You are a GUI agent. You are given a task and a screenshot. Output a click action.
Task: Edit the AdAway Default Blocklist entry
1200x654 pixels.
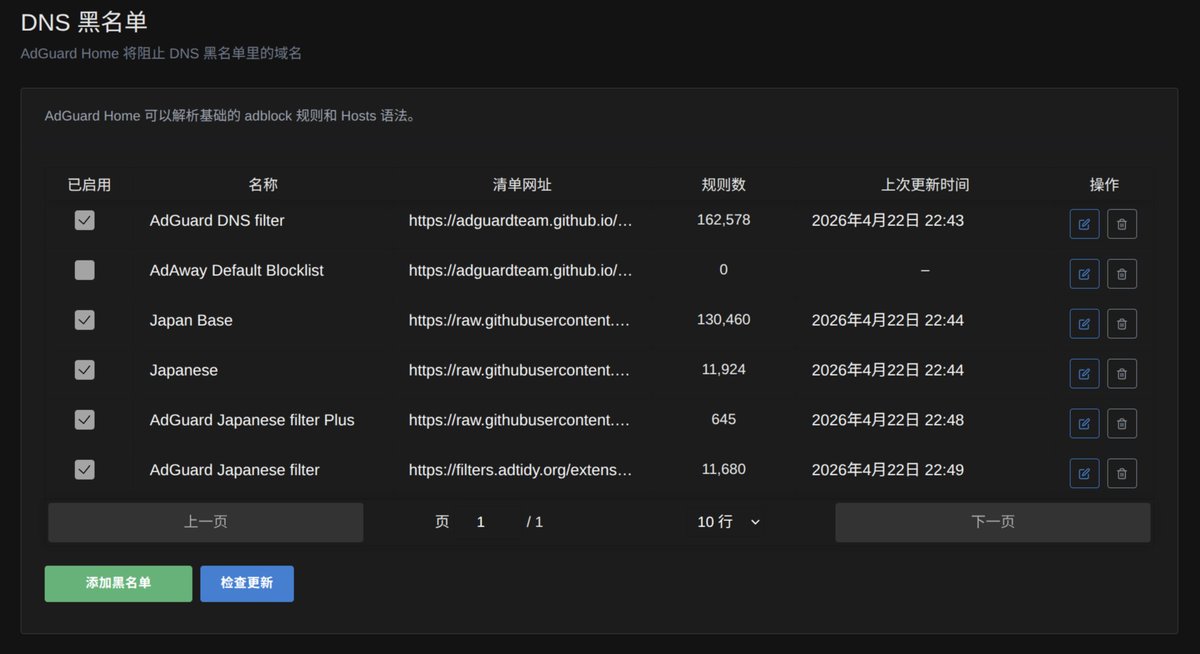coord(1084,274)
